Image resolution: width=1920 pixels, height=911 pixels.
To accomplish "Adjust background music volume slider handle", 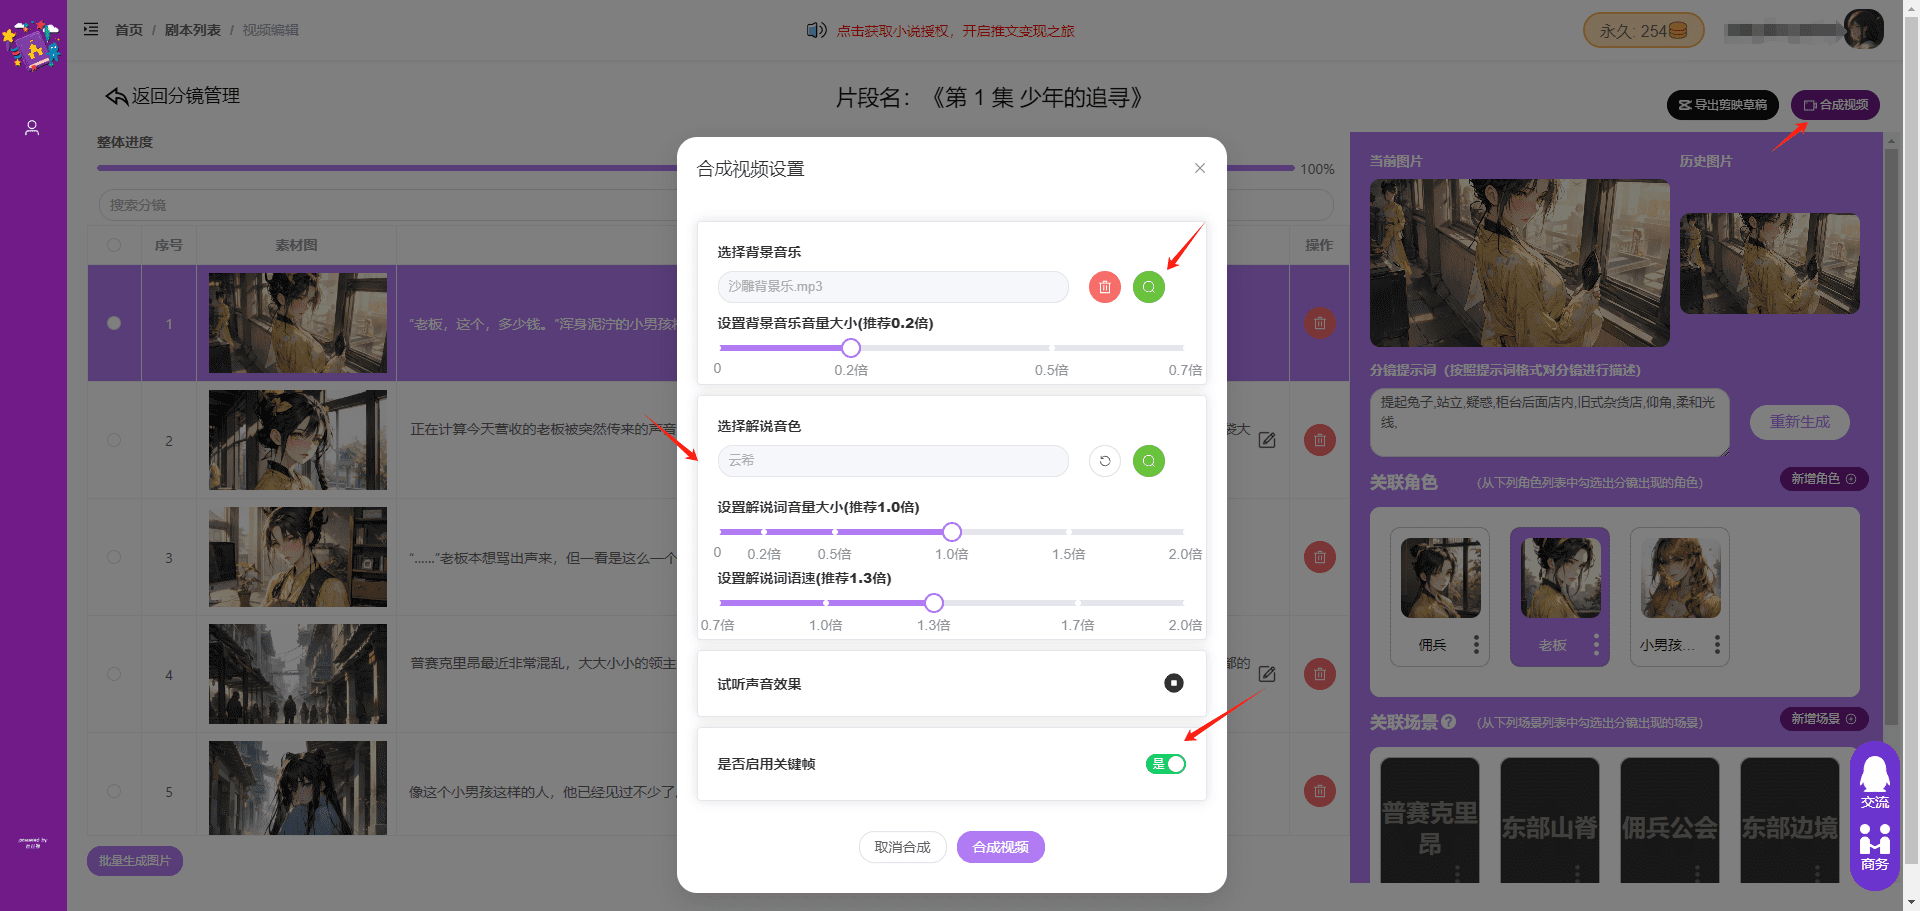I will tap(850, 348).
